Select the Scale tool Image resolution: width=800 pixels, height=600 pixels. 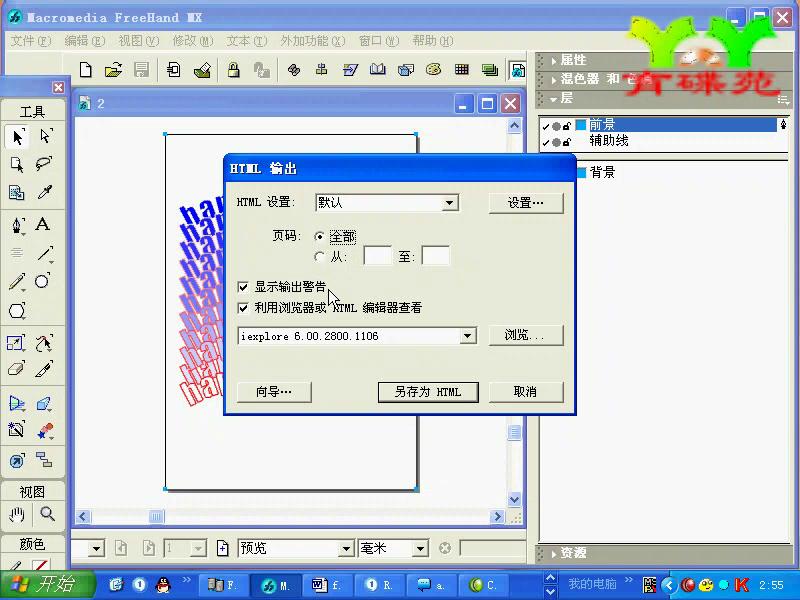click(x=16, y=343)
